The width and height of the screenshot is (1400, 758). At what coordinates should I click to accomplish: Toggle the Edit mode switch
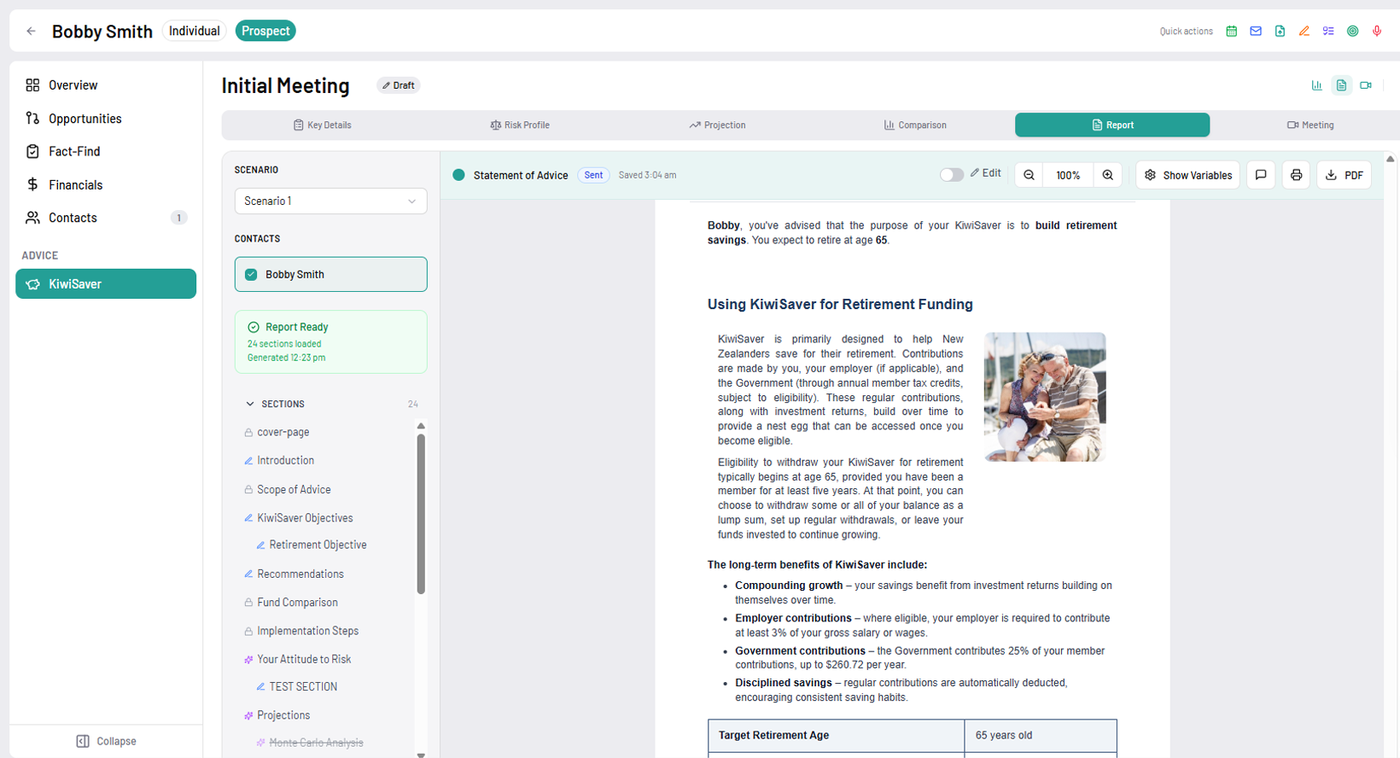point(951,174)
